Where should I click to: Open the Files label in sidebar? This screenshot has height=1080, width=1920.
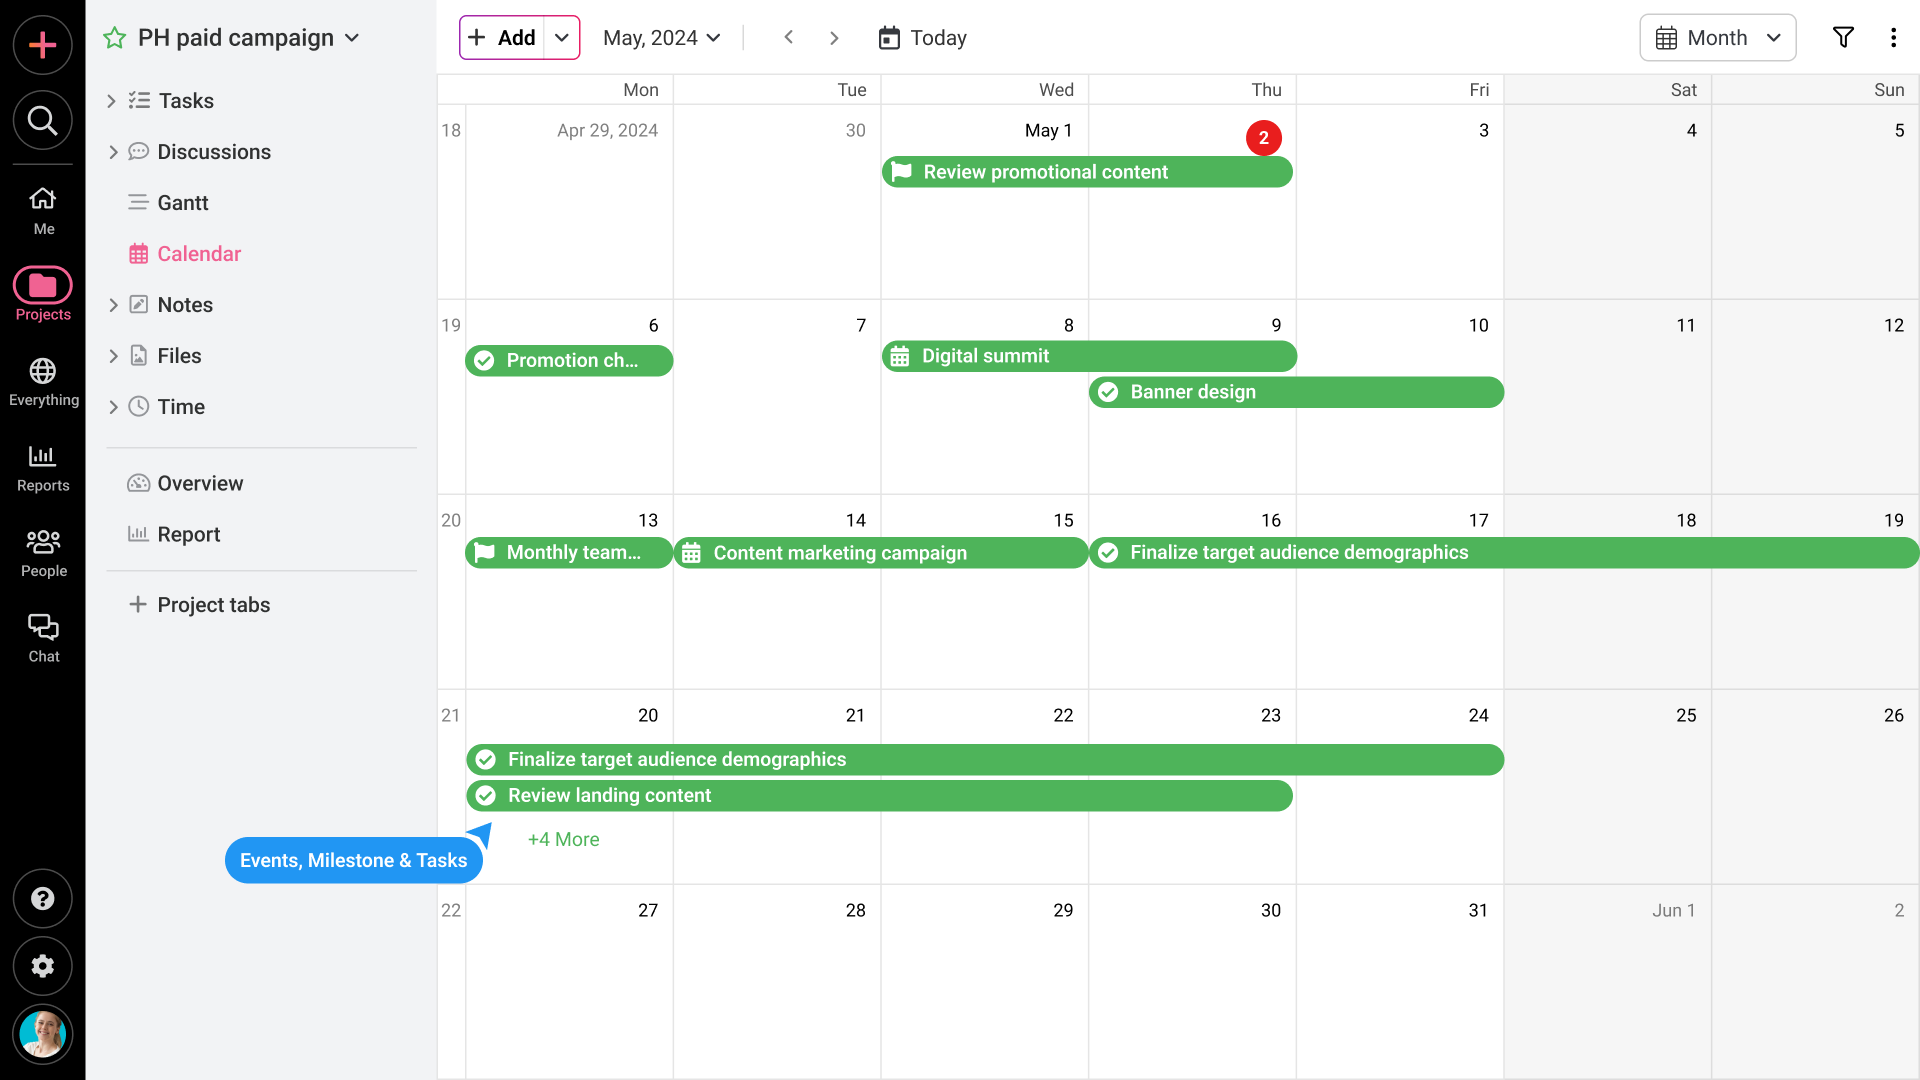click(179, 356)
